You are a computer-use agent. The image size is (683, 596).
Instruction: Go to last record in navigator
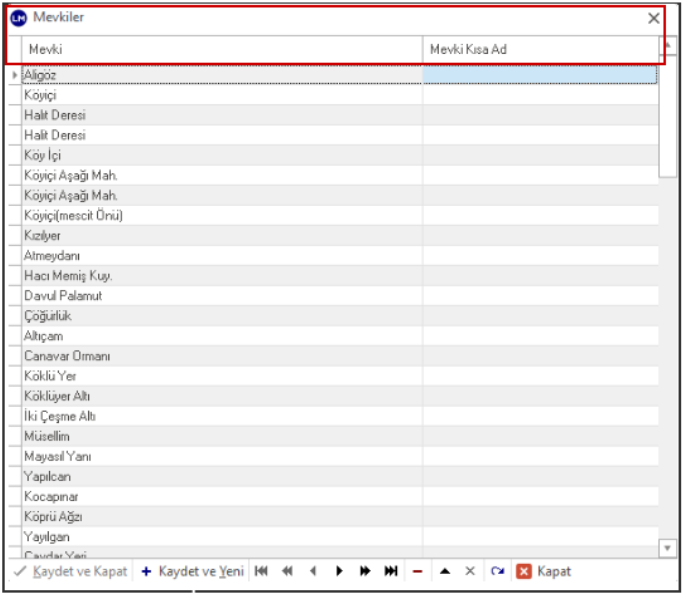[x=391, y=571]
